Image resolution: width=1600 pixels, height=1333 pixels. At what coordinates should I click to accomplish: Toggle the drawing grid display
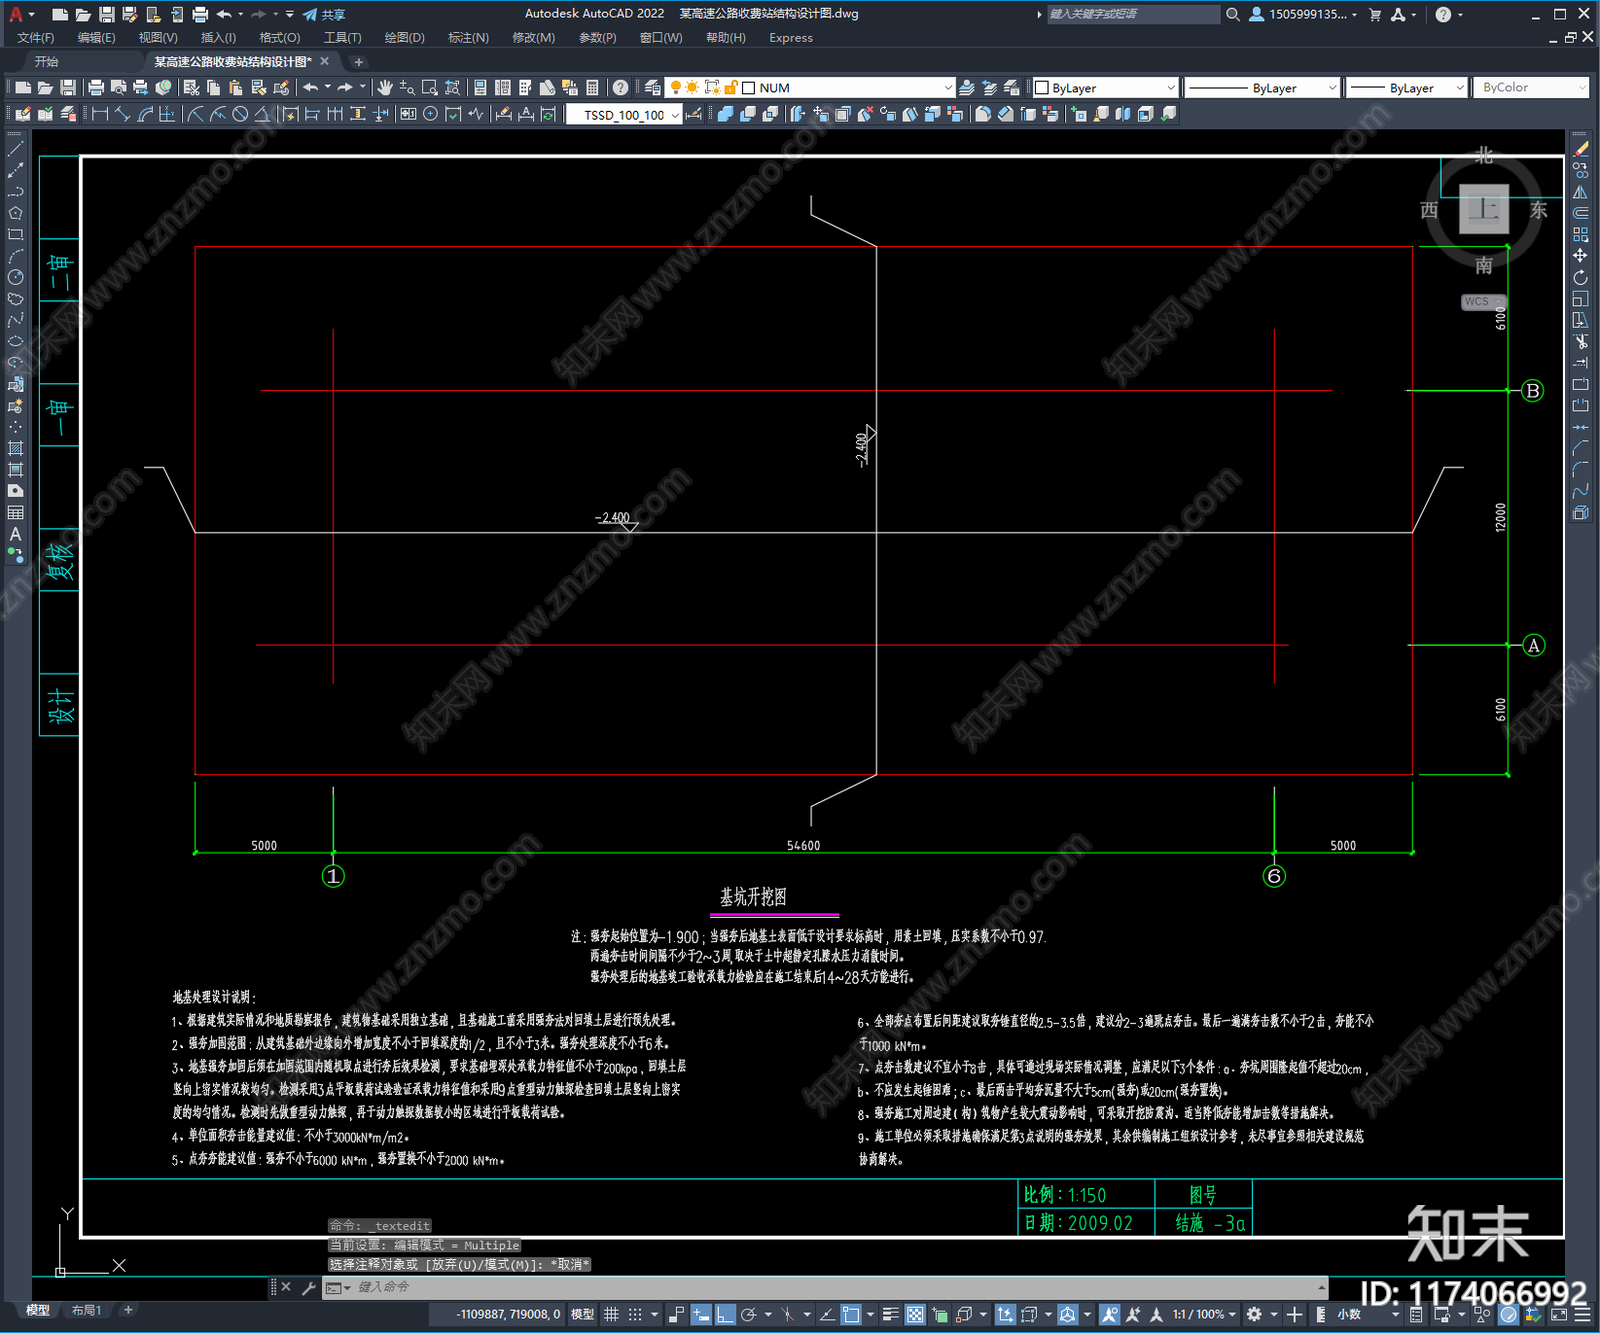click(611, 1314)
